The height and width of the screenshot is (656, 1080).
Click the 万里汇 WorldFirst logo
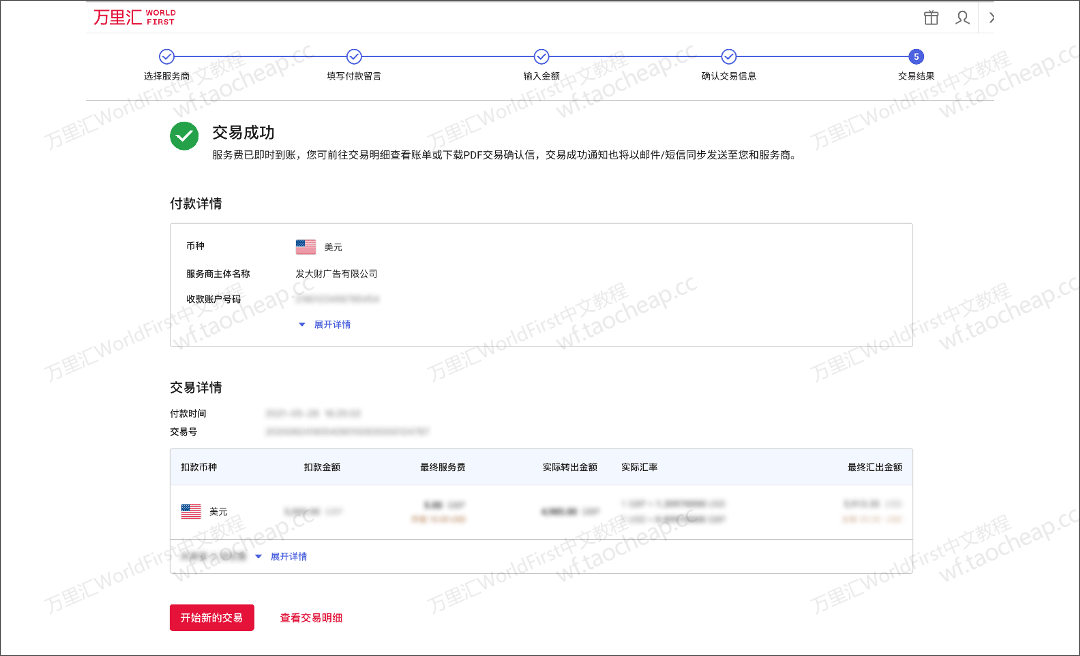tap(134, 17)
